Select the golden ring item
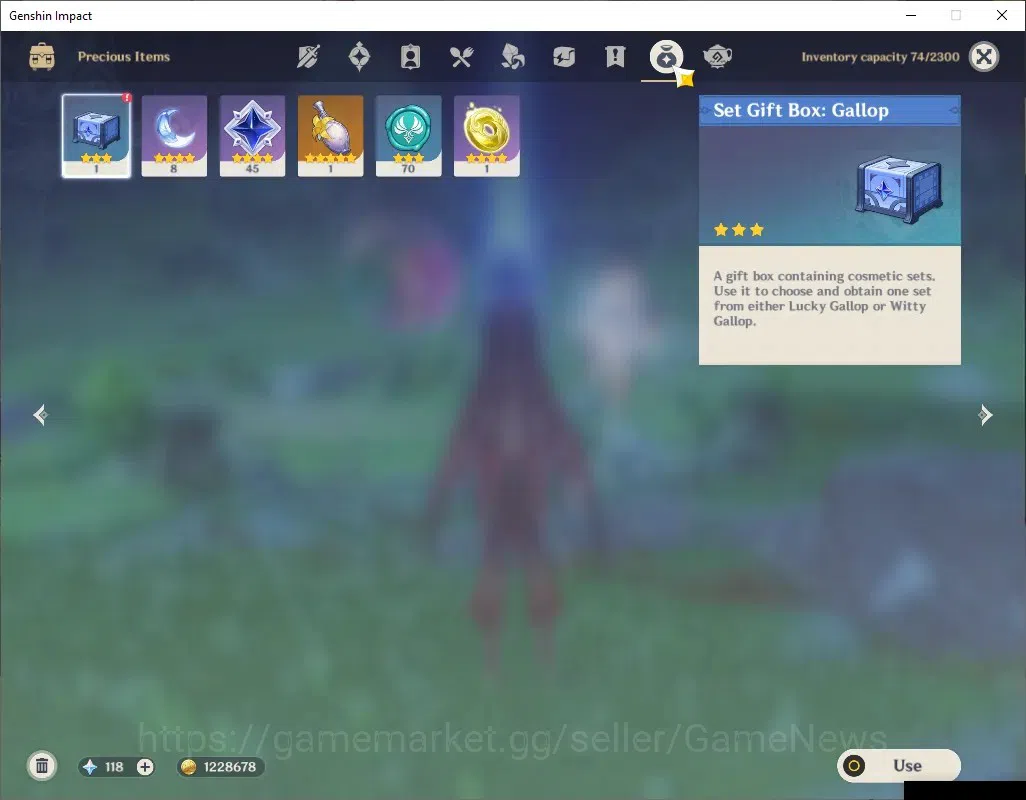This screenshot has height=800, width=1026. pyautogui.click(x=487, y=135)
